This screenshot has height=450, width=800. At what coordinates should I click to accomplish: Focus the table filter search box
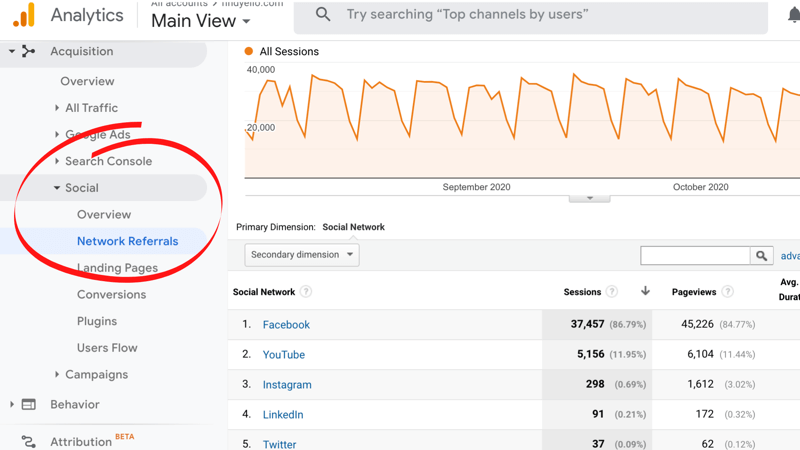click(695, 256)
